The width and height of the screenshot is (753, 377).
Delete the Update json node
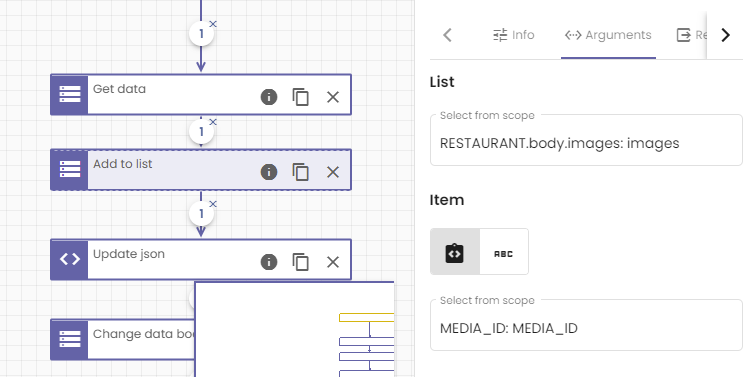tap(333, 262)
